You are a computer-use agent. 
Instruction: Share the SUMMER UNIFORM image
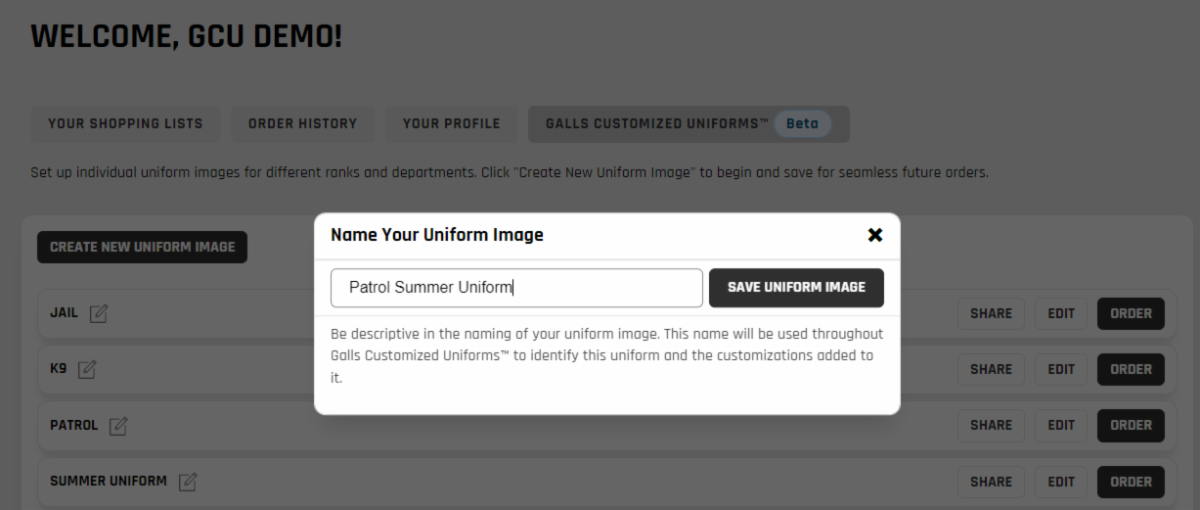[991, 482]
